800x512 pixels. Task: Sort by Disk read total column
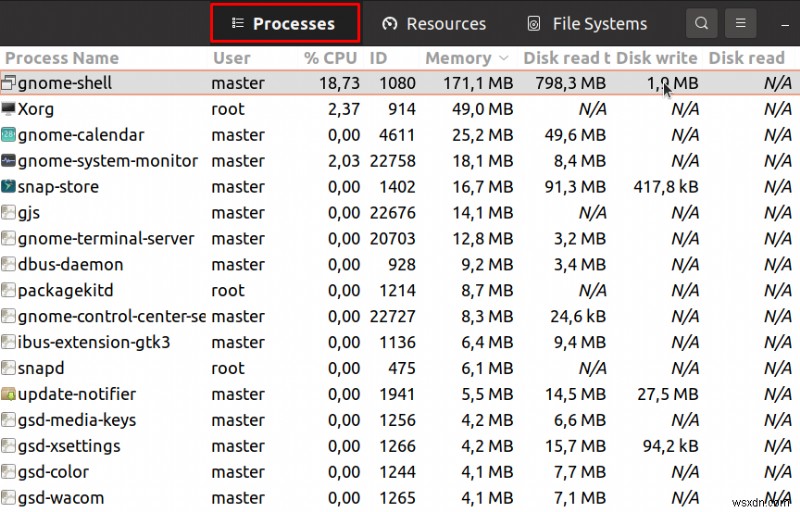pos(566,58)
